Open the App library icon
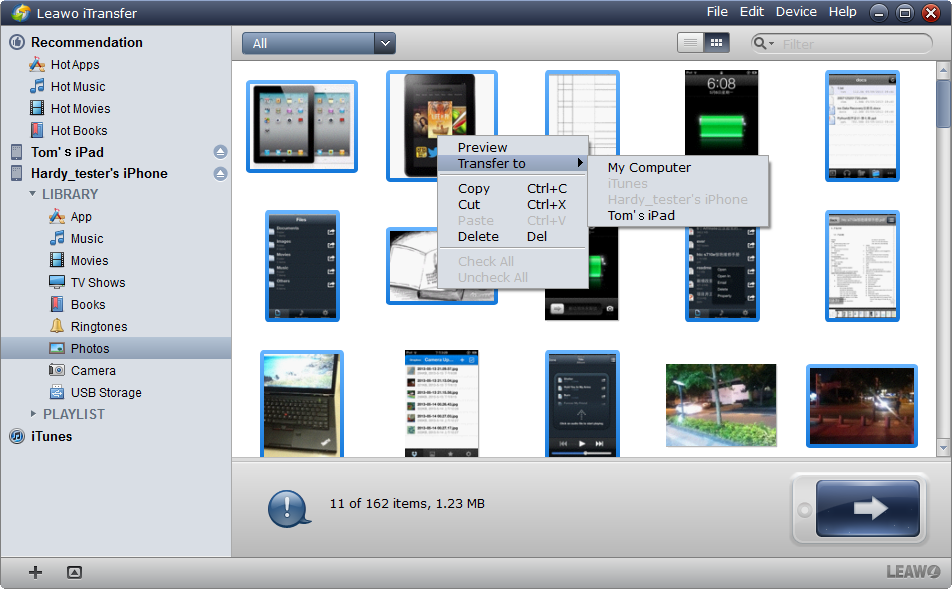This screenshot has height=589, width=952. 57,217
